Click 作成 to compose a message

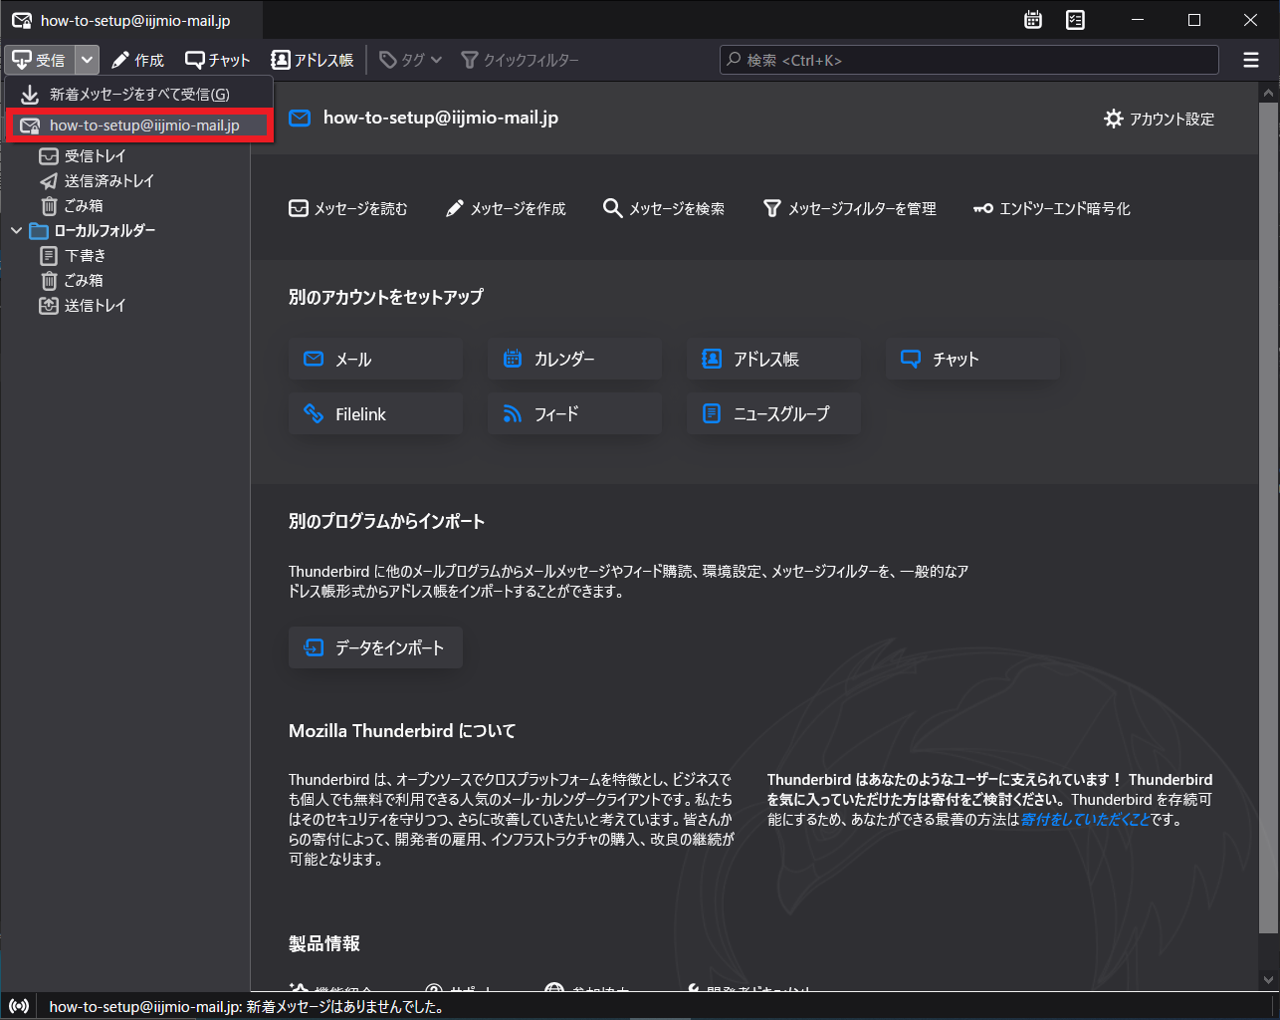tap(138, 60)
